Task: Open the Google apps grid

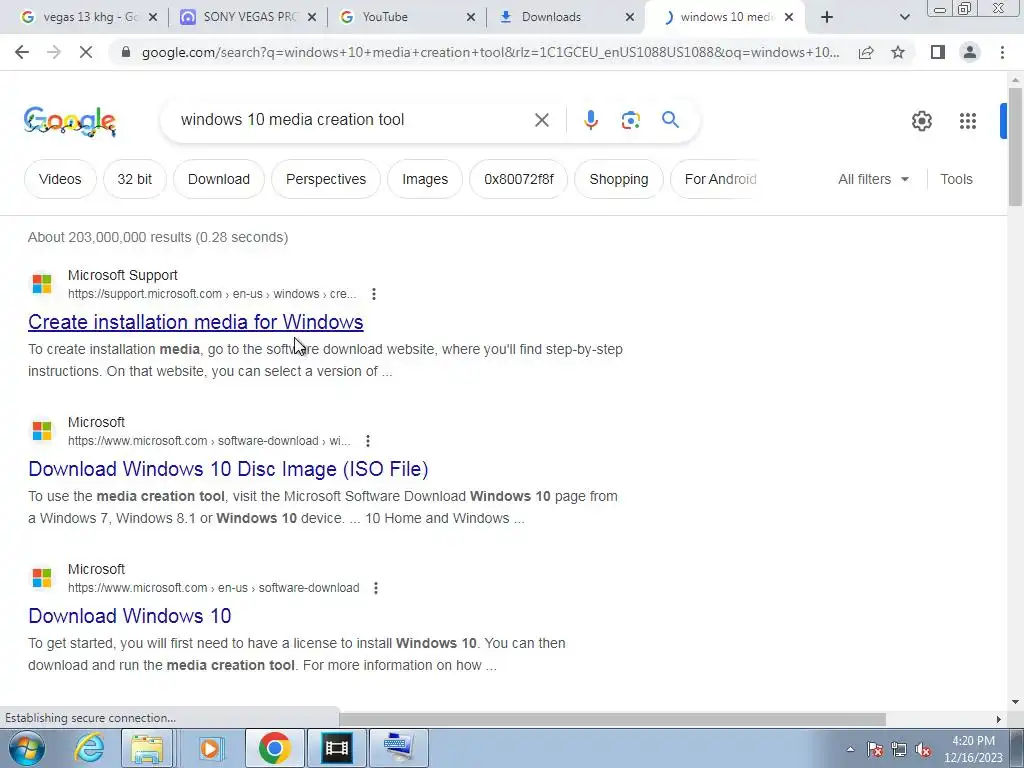Action: (x=968, y=121)
